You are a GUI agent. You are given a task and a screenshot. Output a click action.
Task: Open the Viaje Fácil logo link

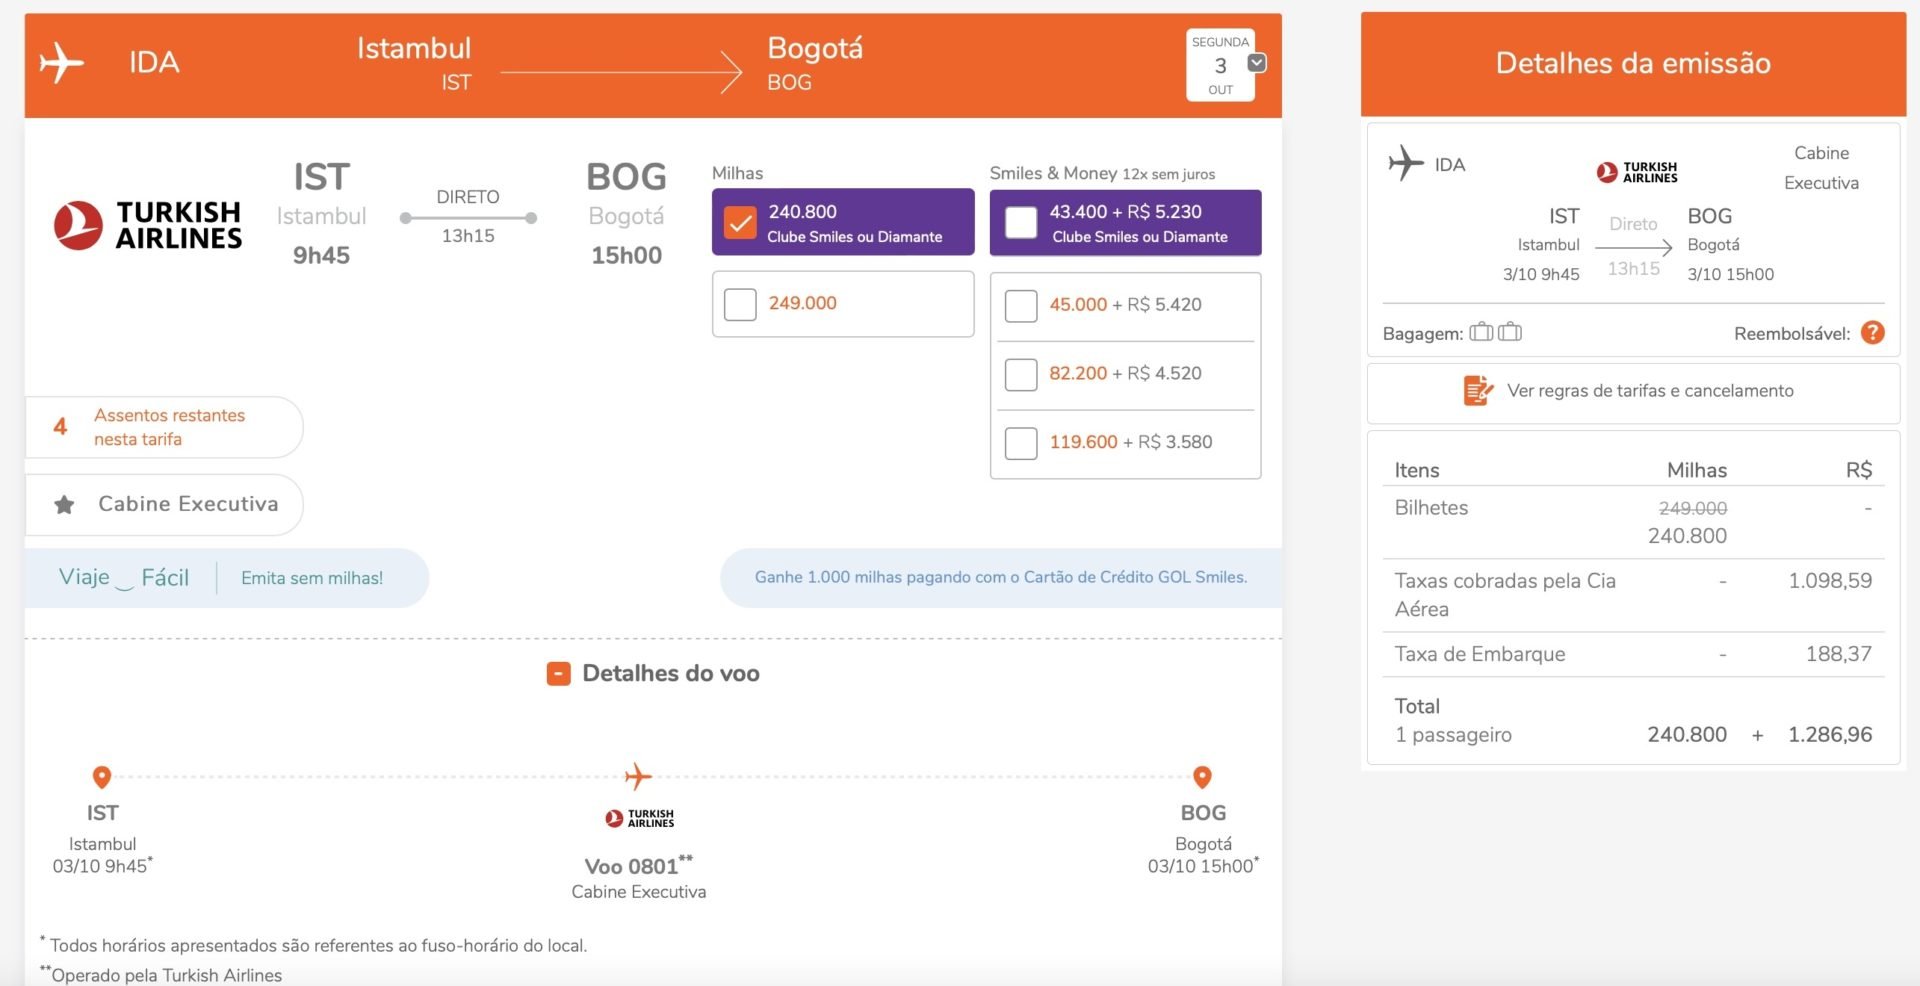(124, 578)
